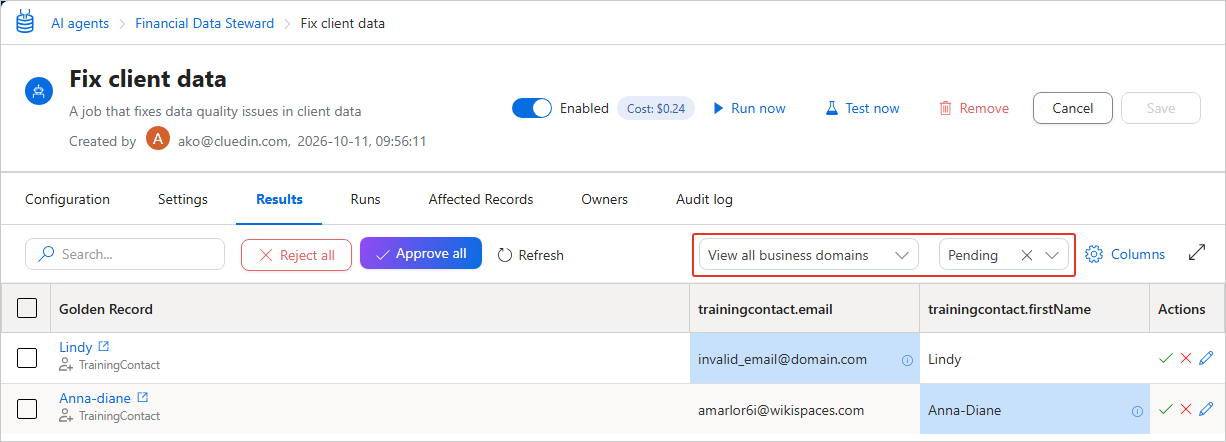Image resolution: width=1226 pixels, height=442 pixels.
Task: Switch to the Configuration tab
Action: (67, 199)
